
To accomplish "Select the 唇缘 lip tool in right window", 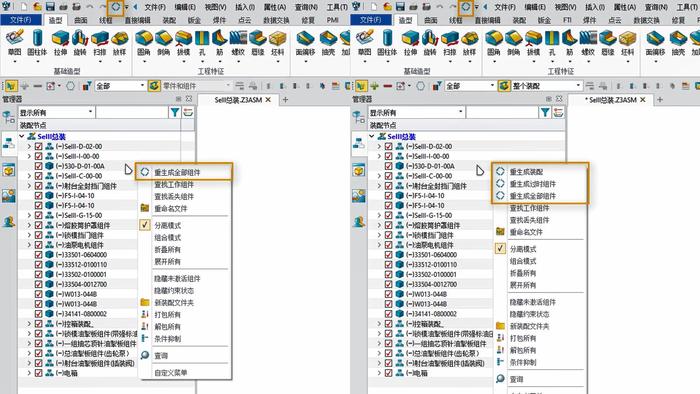I will click(x=608, y=43).
